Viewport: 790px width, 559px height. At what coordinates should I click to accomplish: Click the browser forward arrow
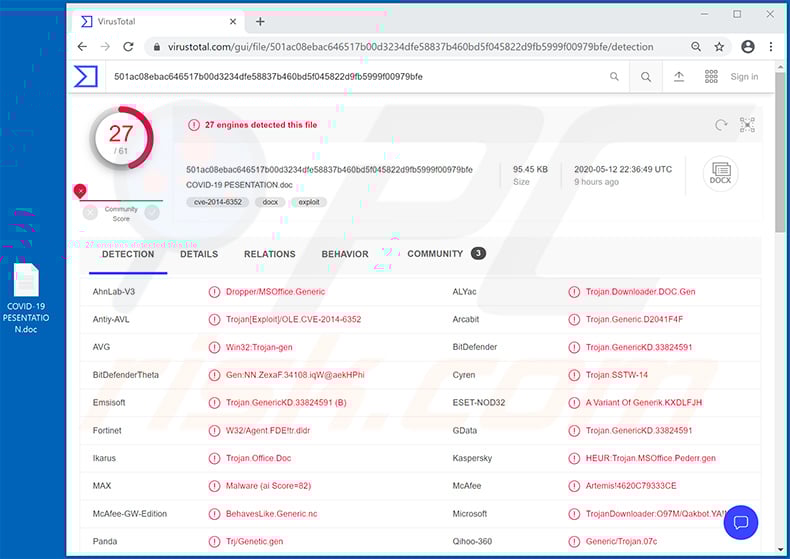coord(105,47)
